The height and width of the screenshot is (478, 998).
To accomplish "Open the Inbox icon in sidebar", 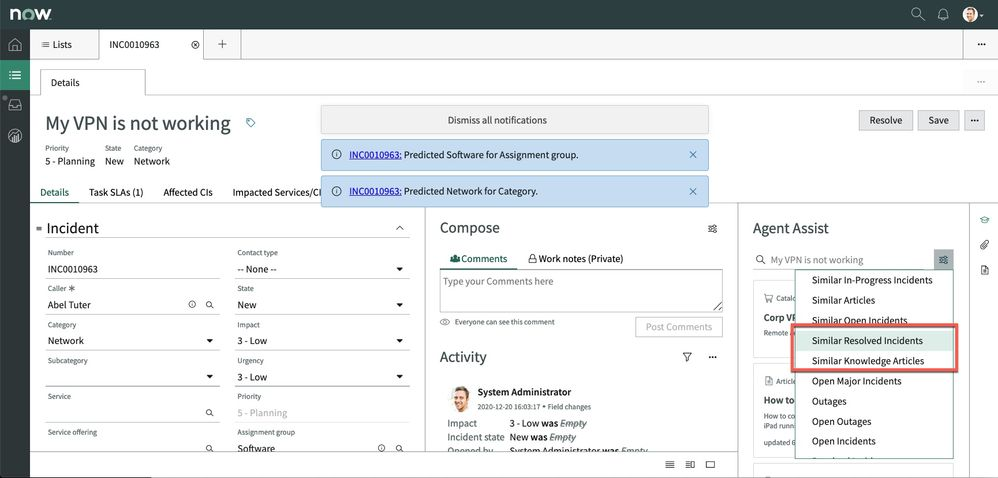I will tap(15, 105).
